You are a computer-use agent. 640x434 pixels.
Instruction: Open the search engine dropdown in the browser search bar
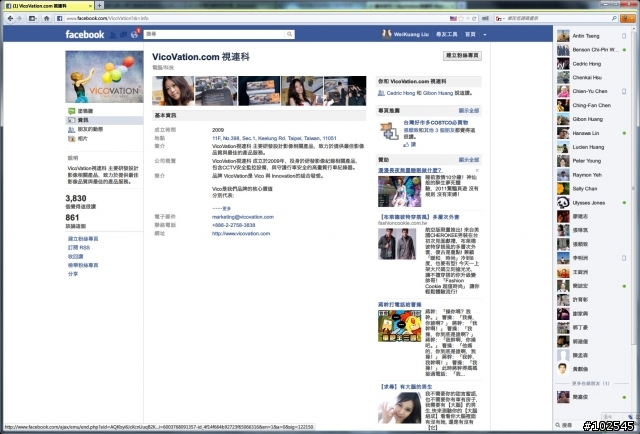504,18
